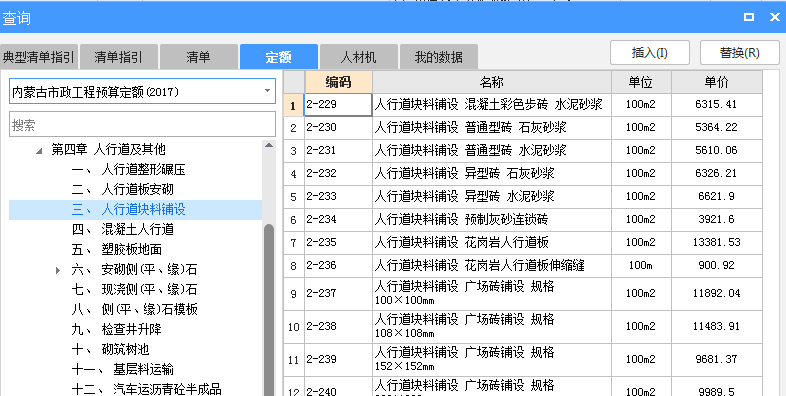Click the tree scrollbar up arrow
Image resolution: width=786 pixels, height=396 pixels.
coord(269,145)
